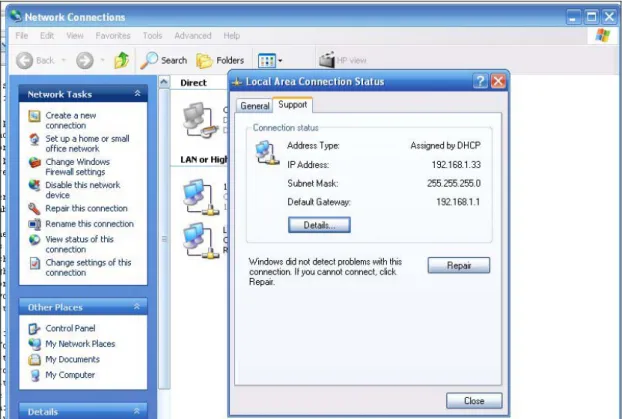The image size is (622, 419).
Task: Click the My Computer icon
Action: pyautogui.click(x=35, y=375)
